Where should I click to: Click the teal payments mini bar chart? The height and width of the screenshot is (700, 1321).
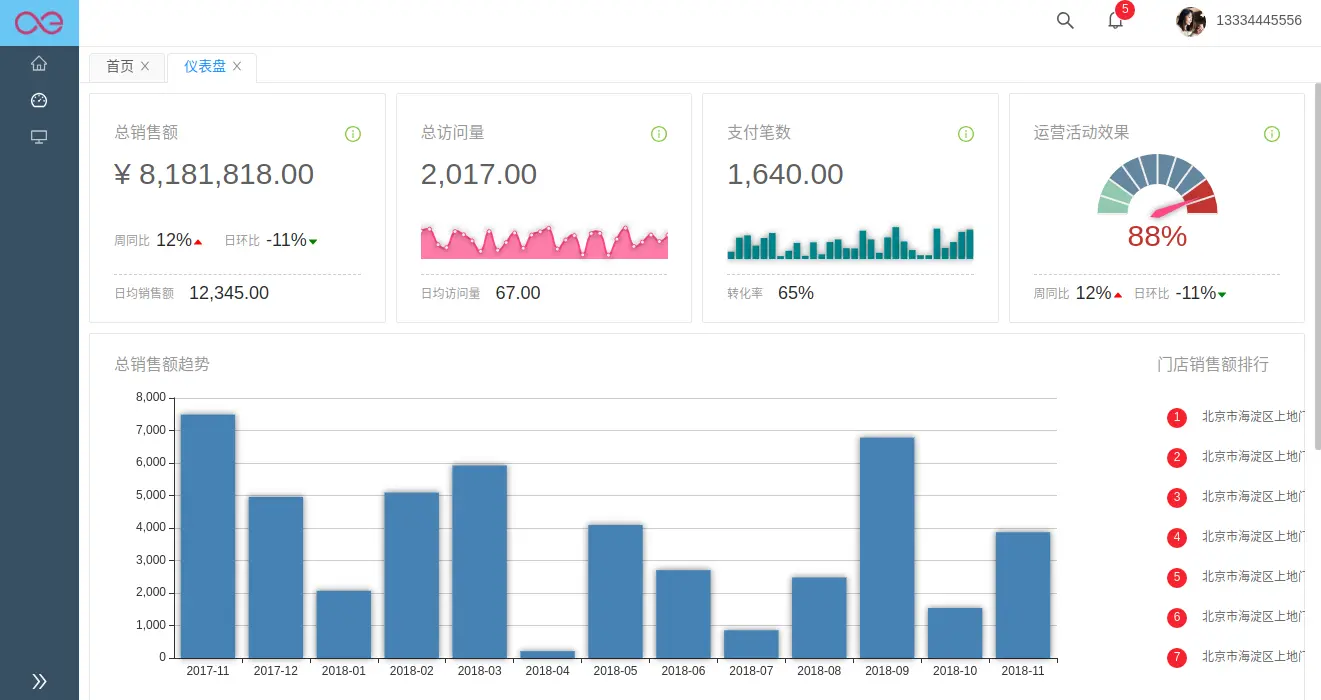[851, 243]
